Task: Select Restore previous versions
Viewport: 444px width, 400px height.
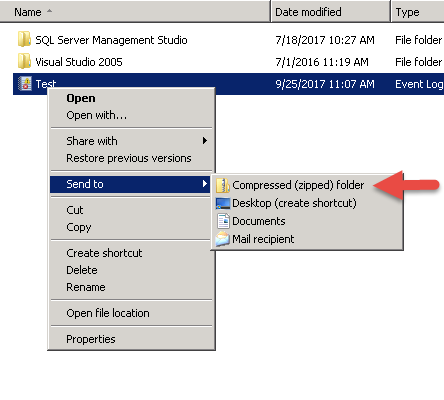Action: coord(129,158)
